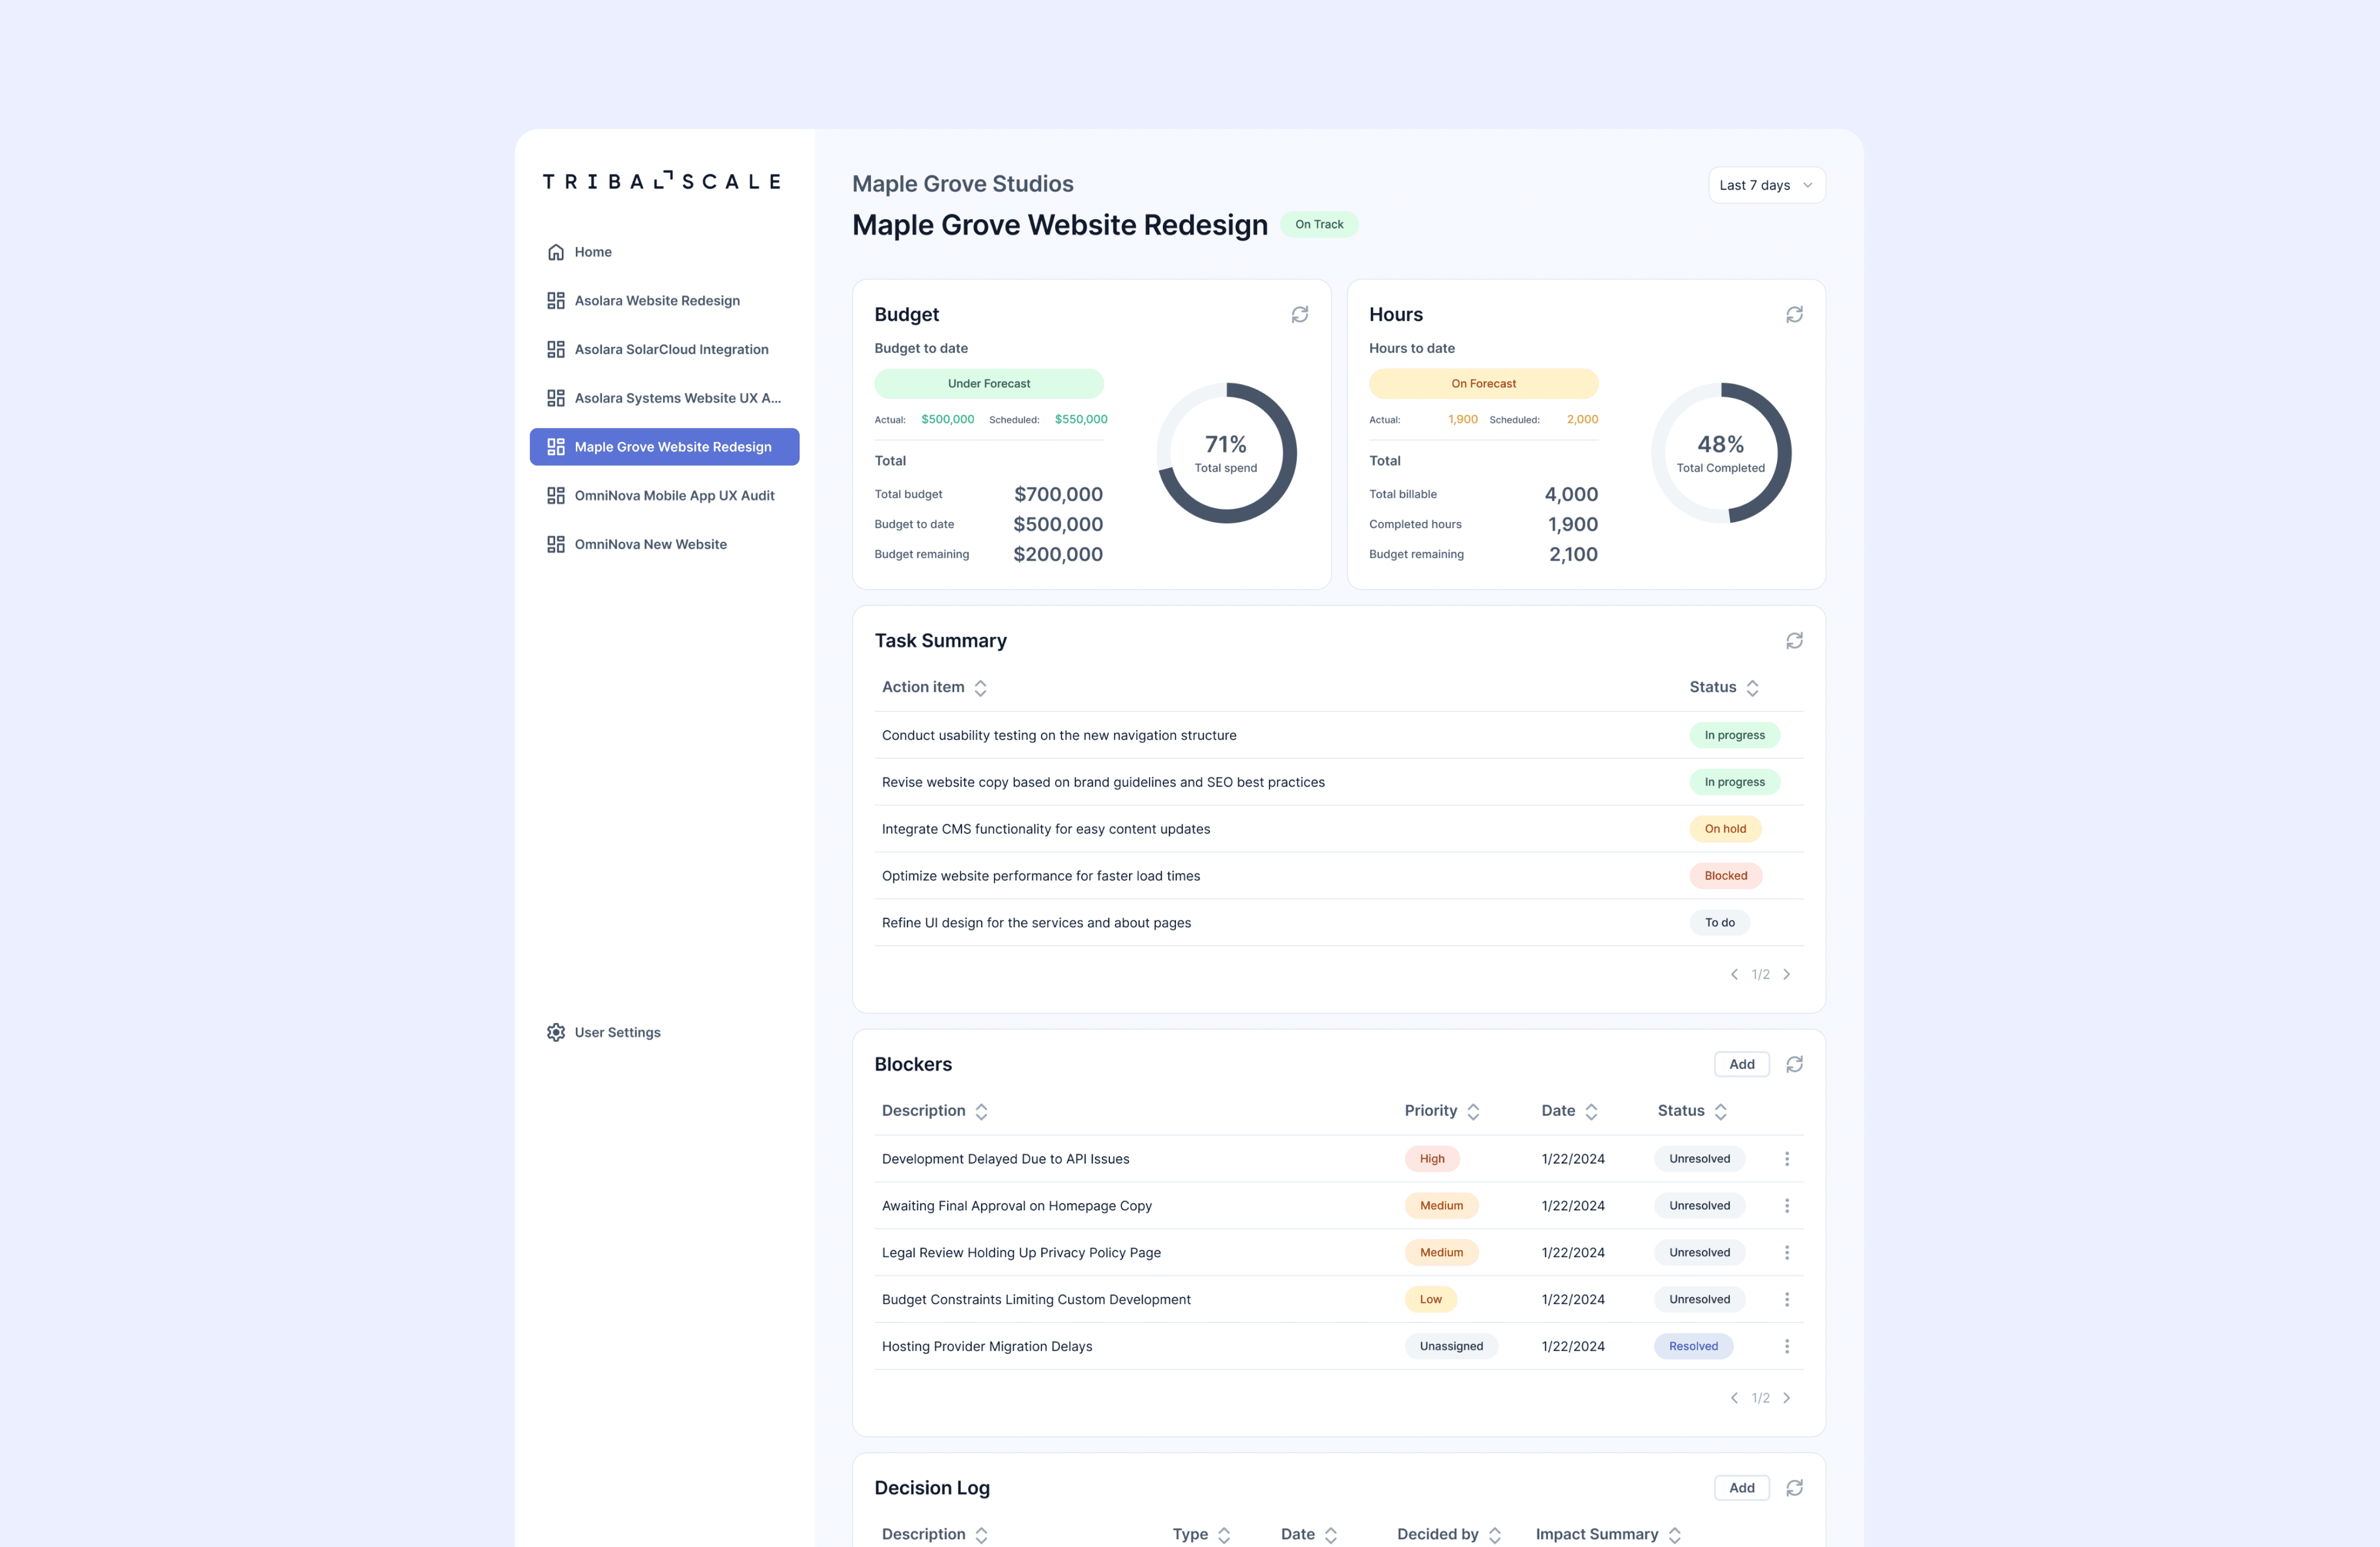Go to next Task Summary page
This screenshot has width=2380, height=1547.
1786,974
